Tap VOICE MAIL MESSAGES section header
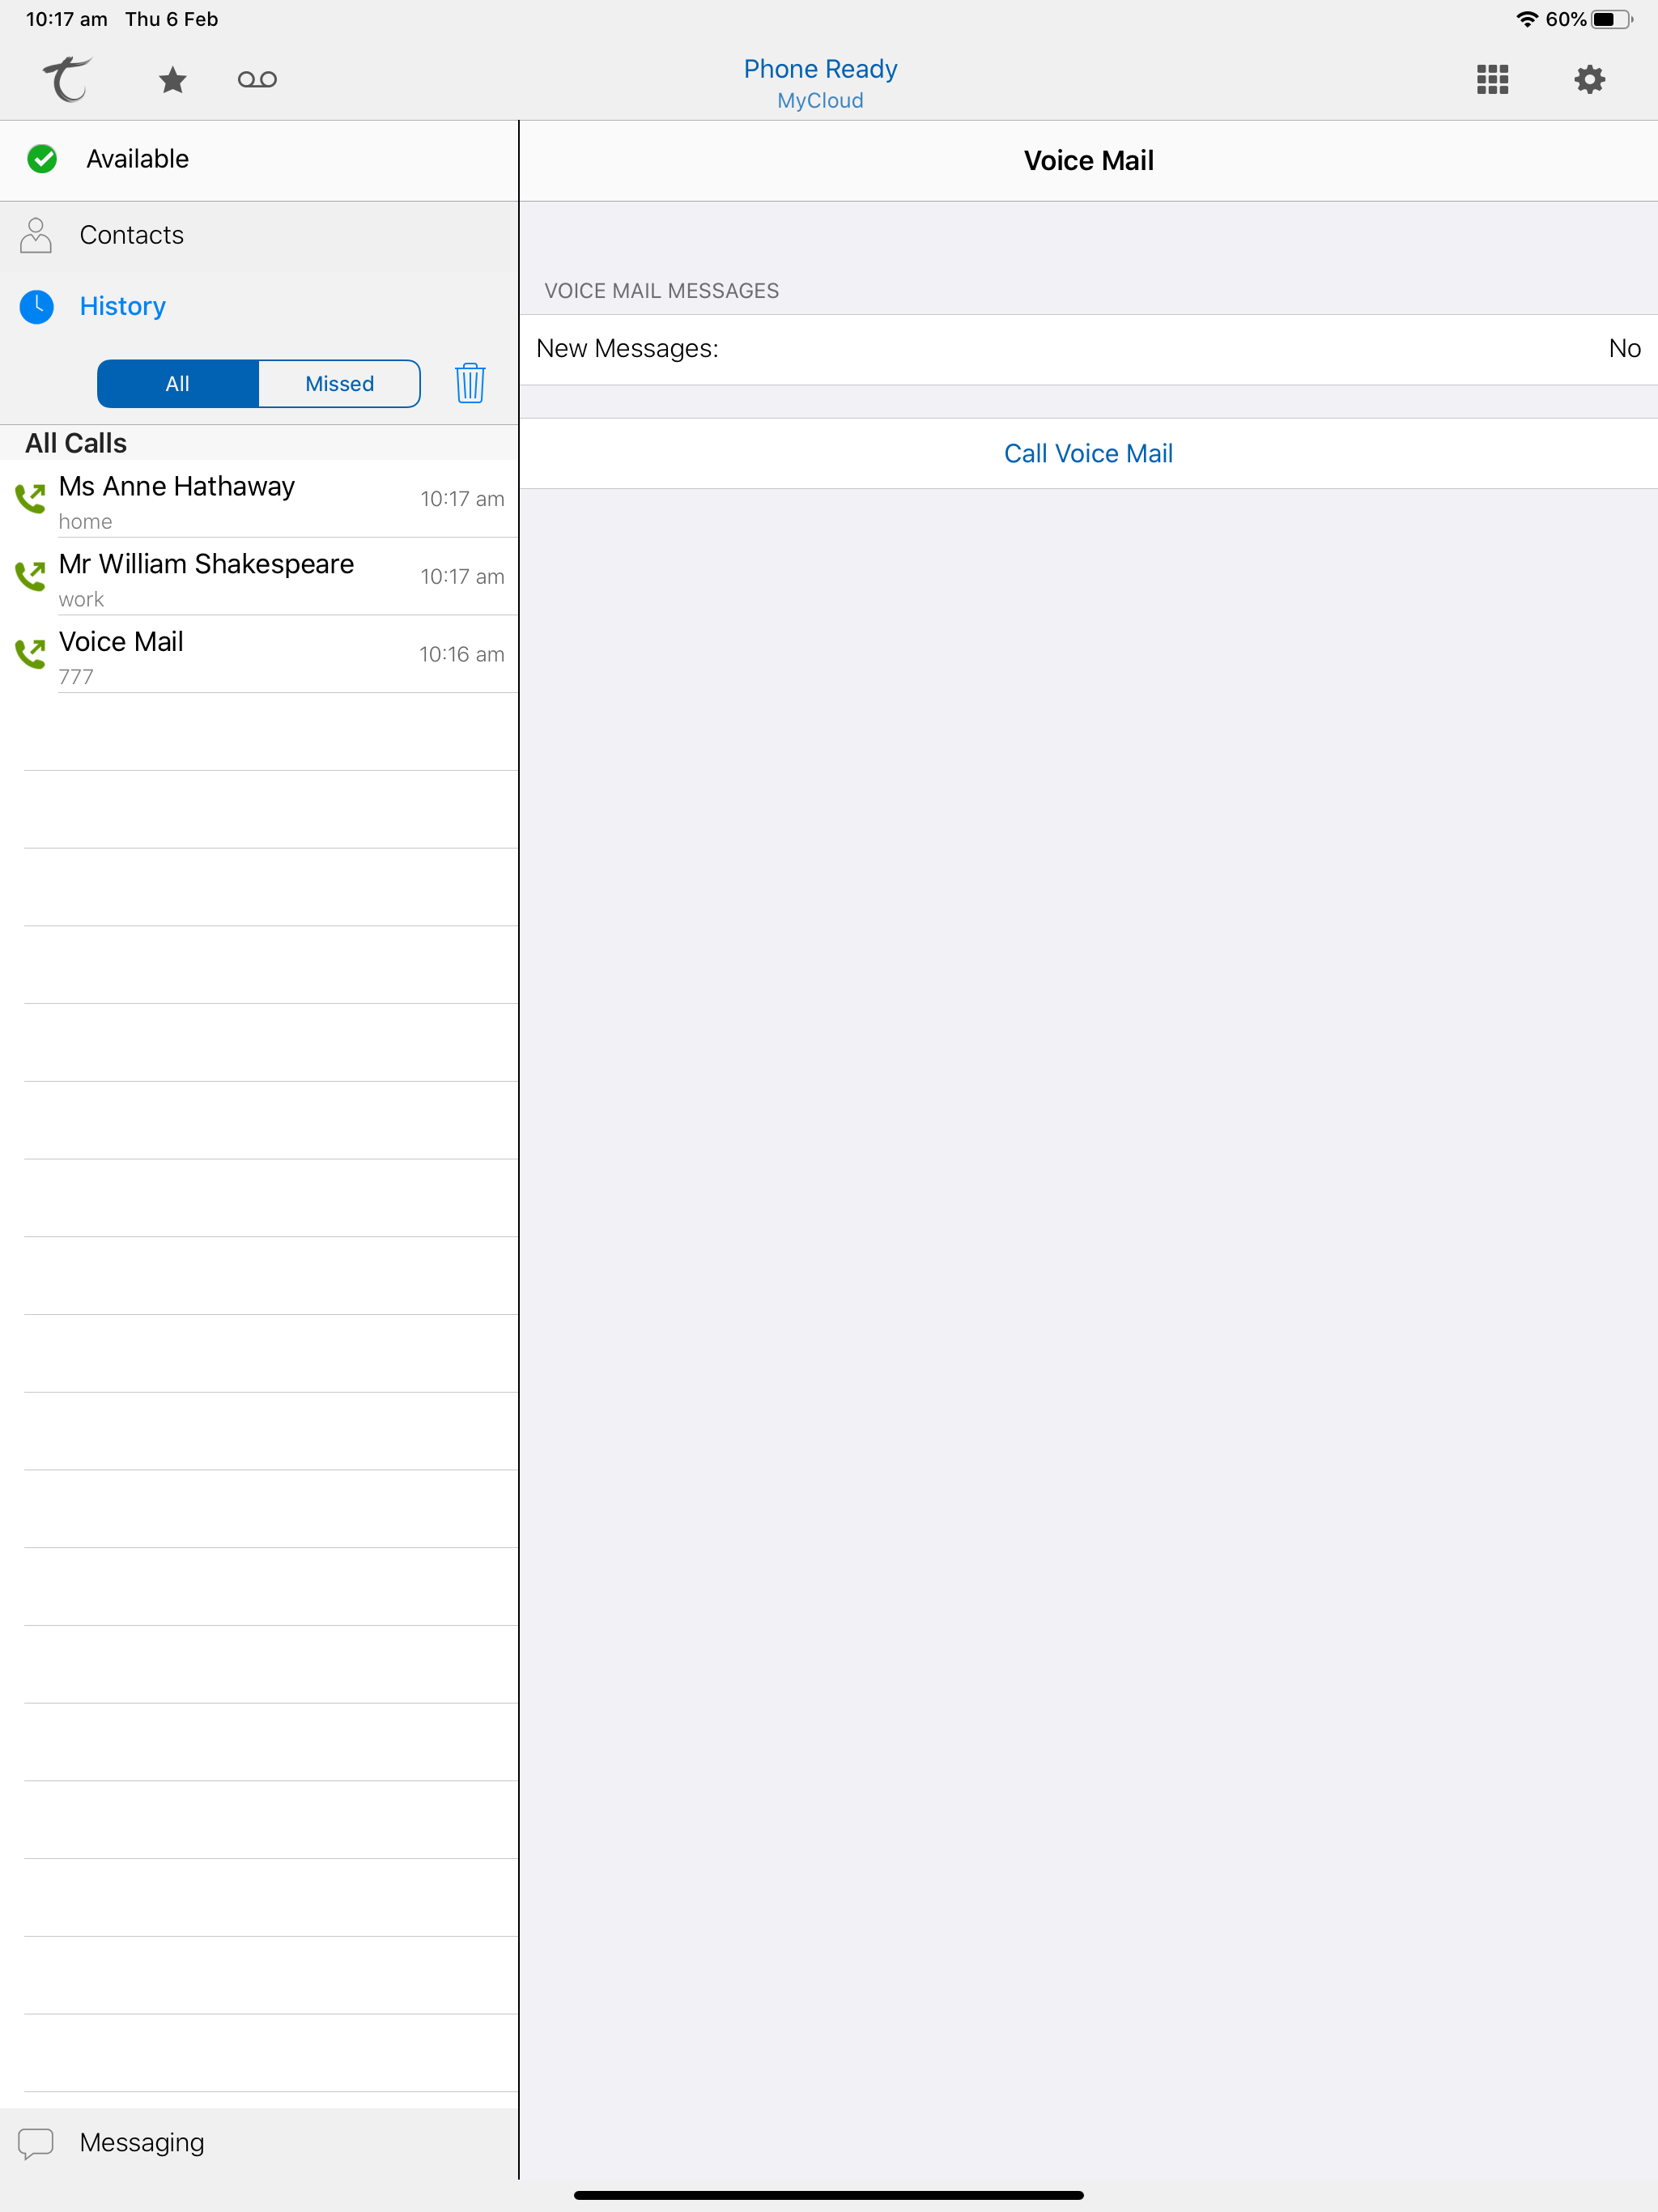 [661, 291]
